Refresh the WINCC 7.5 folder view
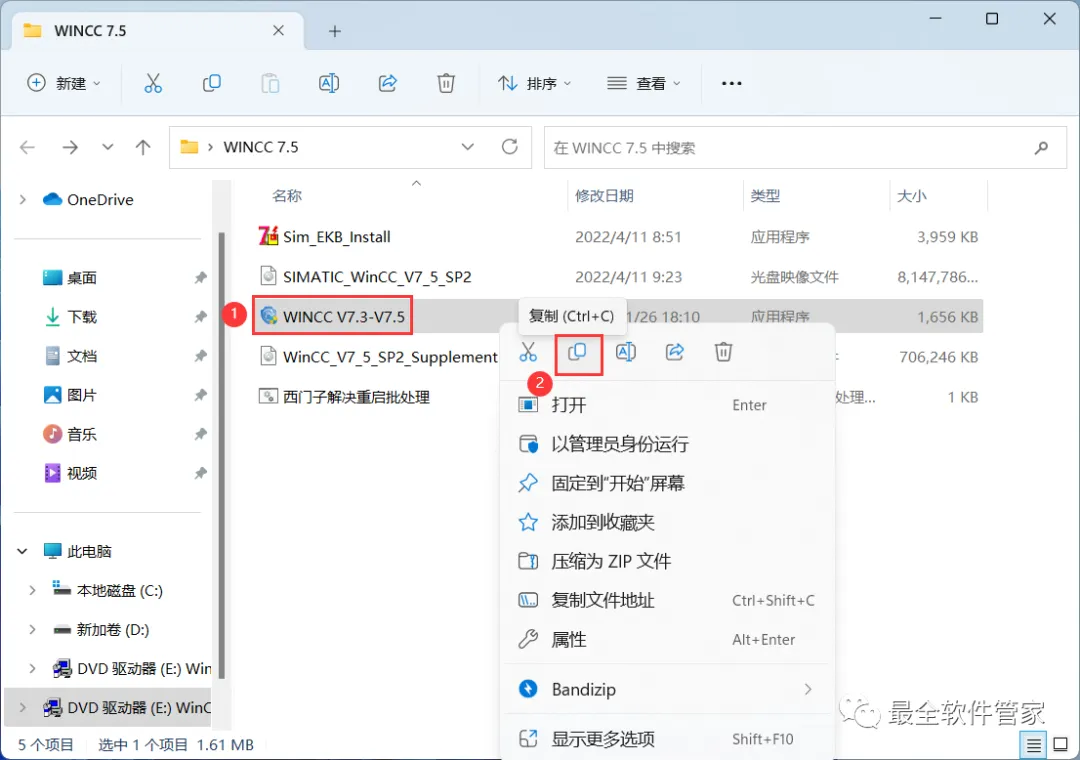This screenshot has height=760, width=1080. (x=509, y=147)
